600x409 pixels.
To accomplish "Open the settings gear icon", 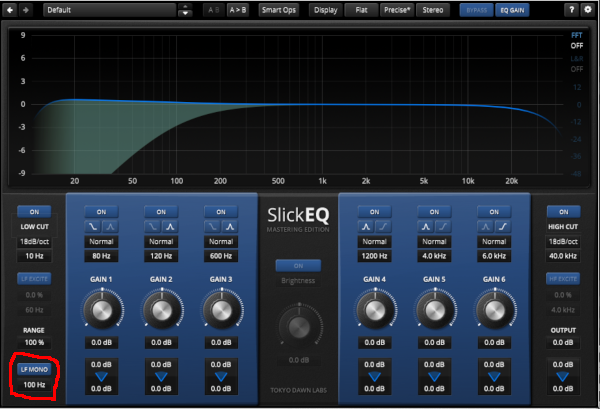I will point(588,10).
